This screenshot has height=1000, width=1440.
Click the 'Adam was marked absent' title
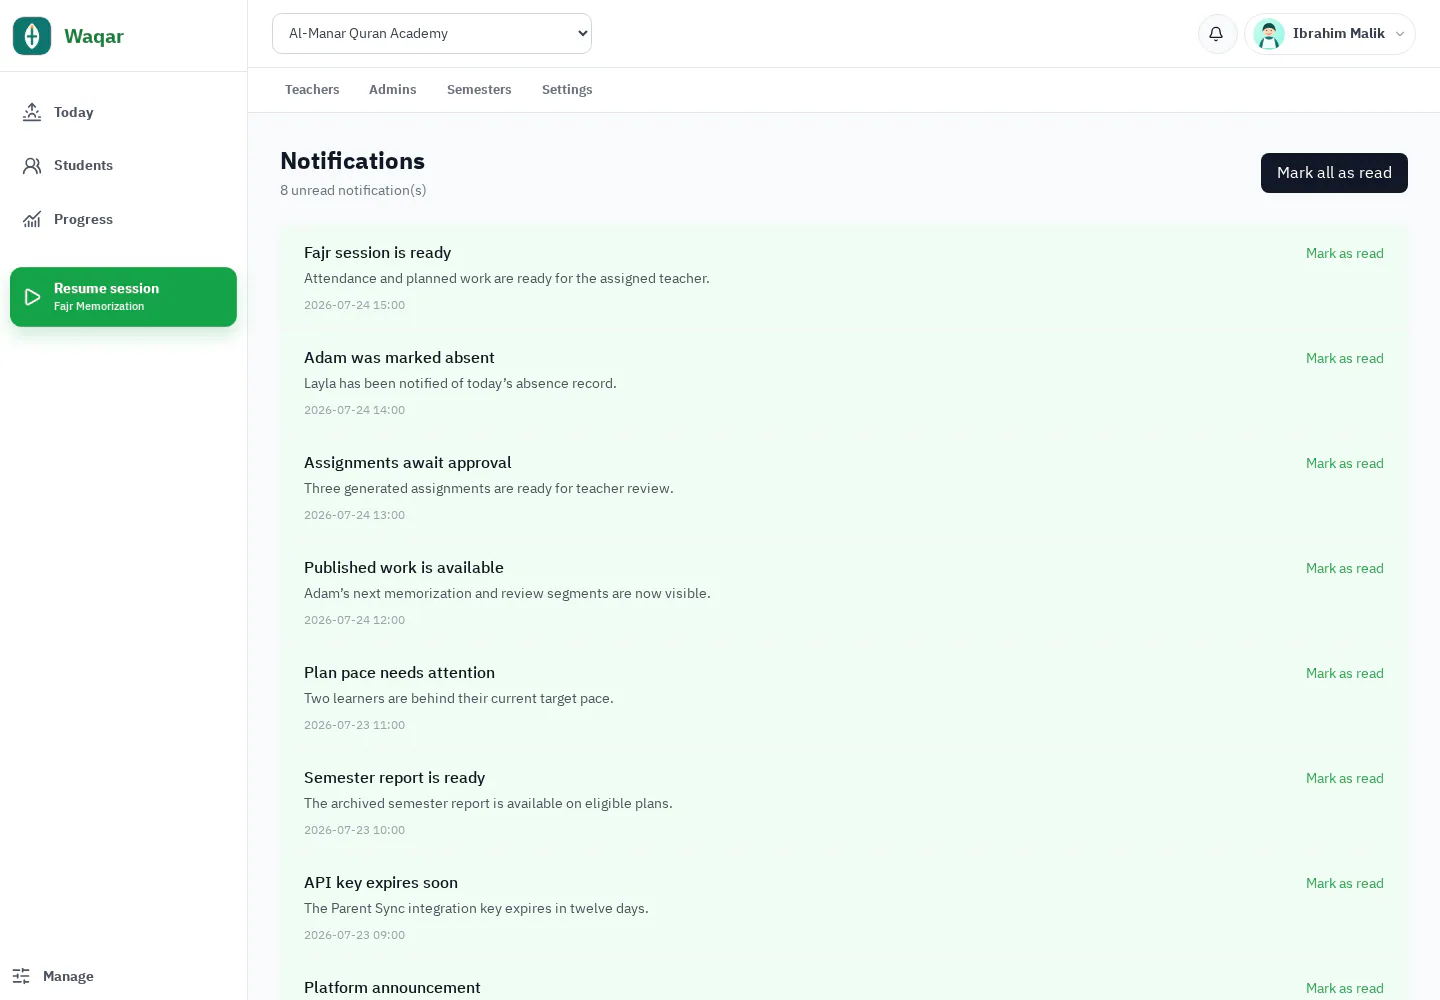pos(399,358)
